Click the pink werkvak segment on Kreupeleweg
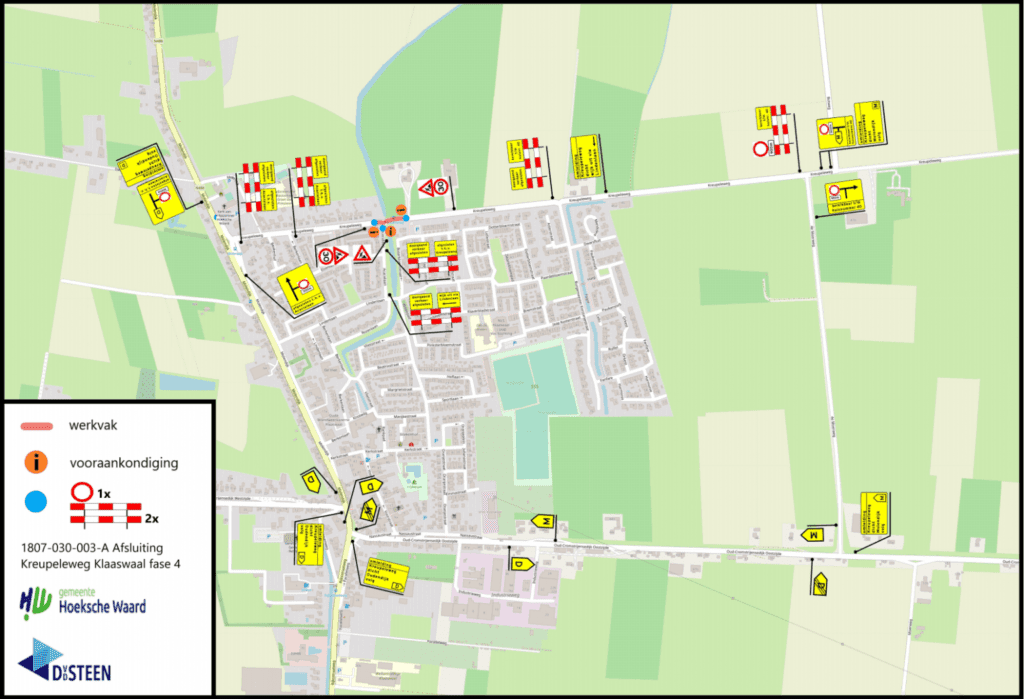Screen dimensions: 1024x699 [390, 222]
